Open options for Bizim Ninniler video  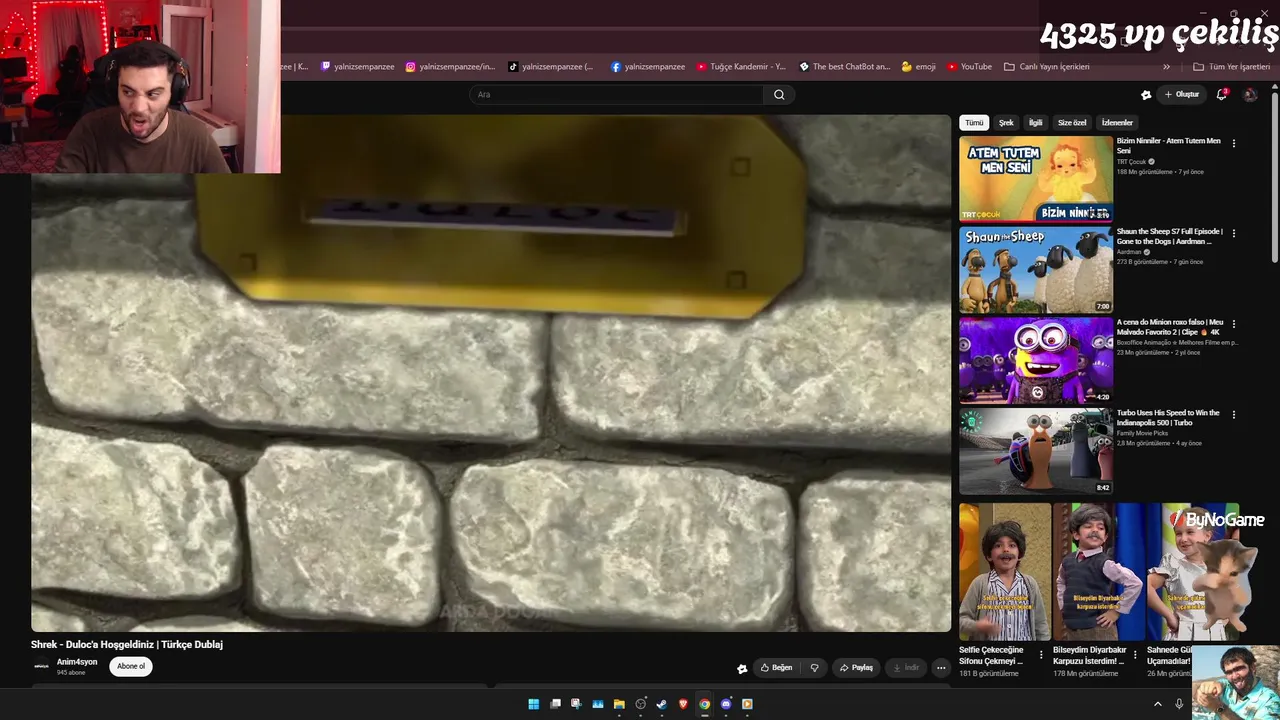click(1233, 143)
